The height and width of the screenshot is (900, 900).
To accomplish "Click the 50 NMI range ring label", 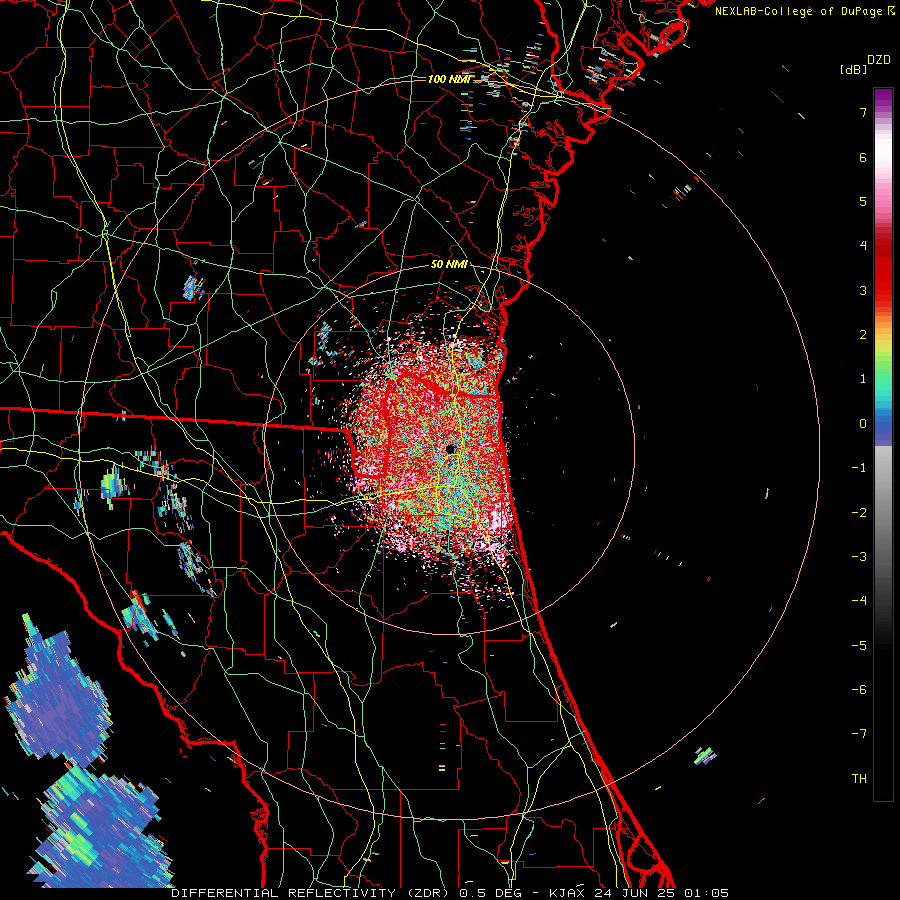I will click(x=449, y=264).
